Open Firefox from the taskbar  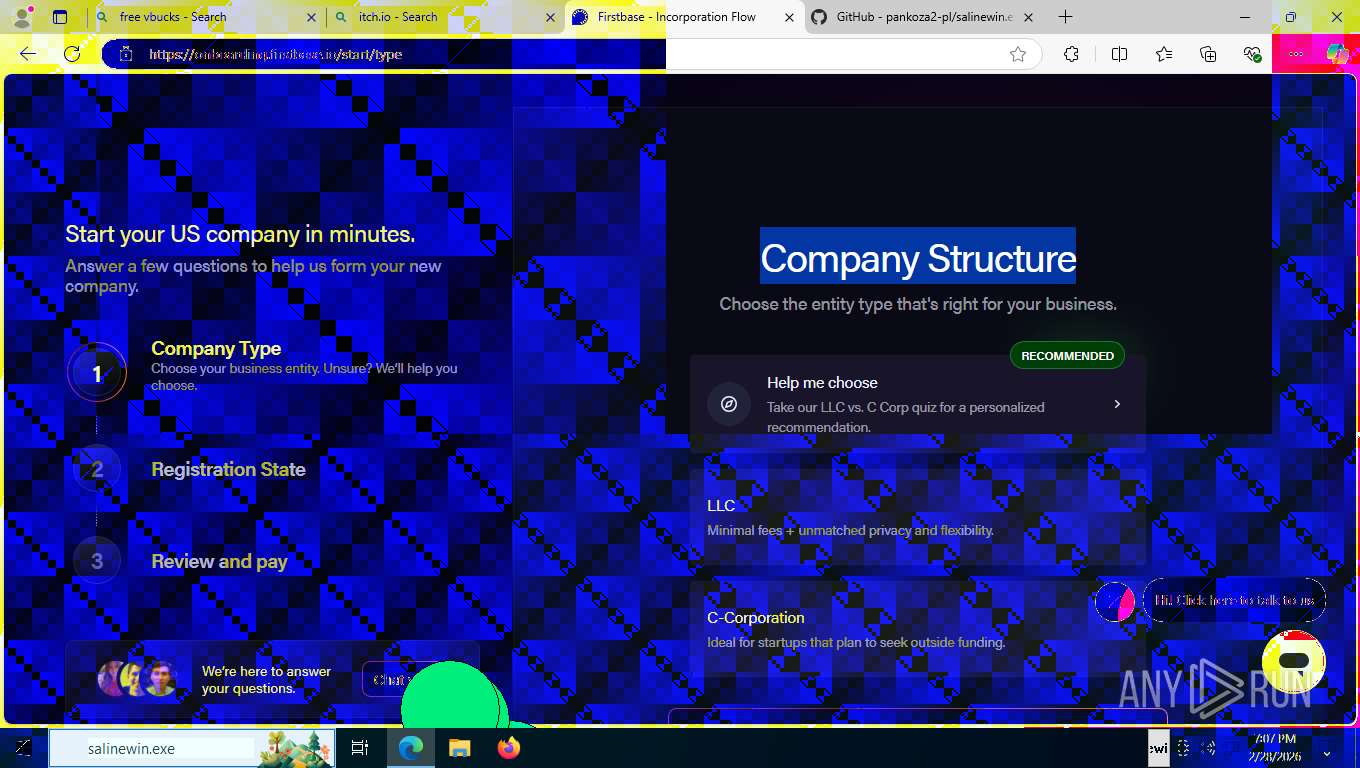coord(509,747)
